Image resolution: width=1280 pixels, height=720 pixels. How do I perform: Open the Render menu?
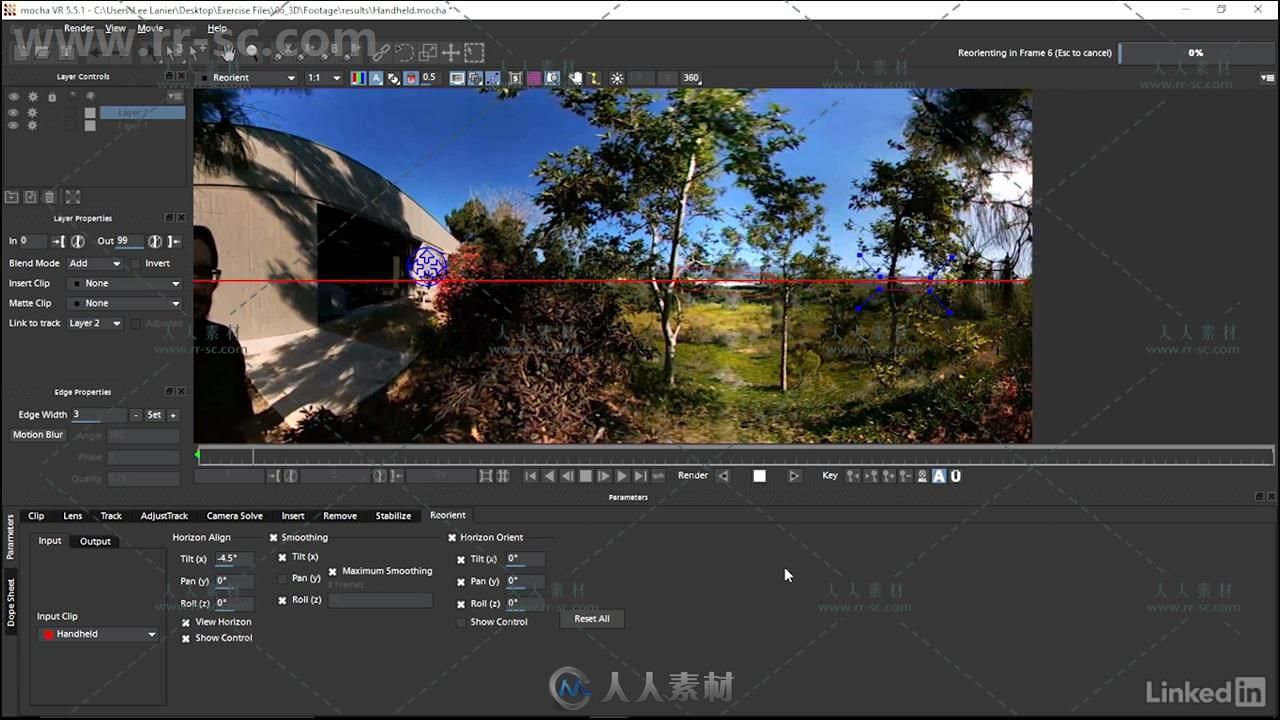[x=79, y=28]
